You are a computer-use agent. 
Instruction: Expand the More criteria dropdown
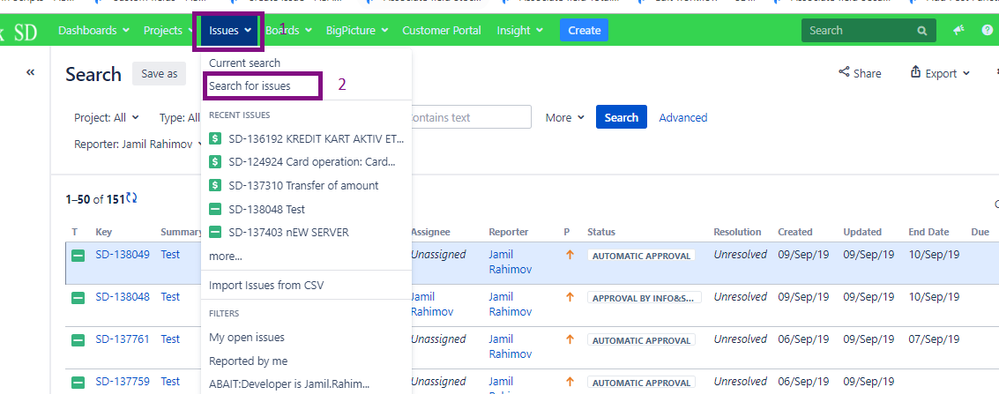tap(564, 117)
